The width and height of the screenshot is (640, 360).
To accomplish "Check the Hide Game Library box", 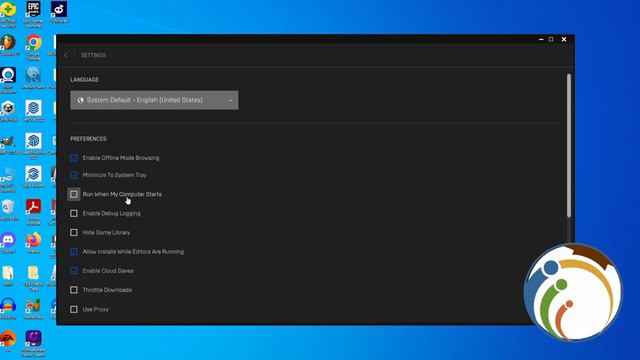I will (74, 232).
